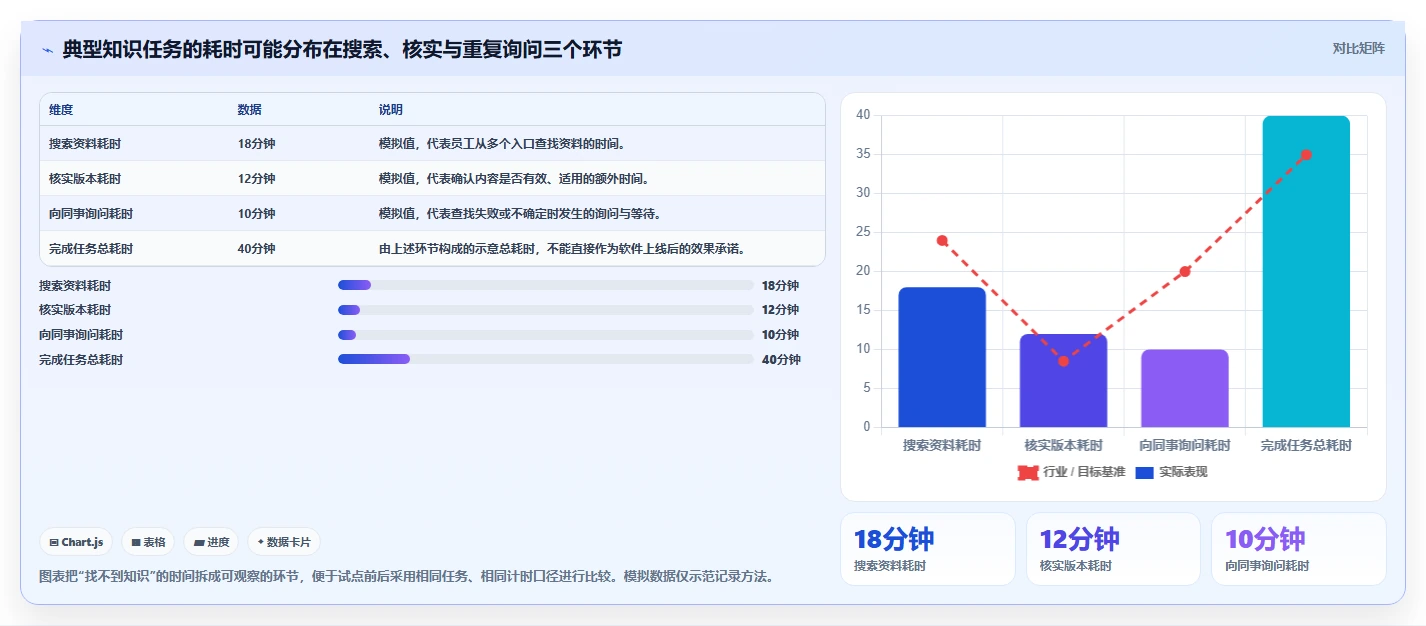Click the 40分钟 value beside the progress bar
Viewport: 1426px width, 626px height.
point(781,360)
